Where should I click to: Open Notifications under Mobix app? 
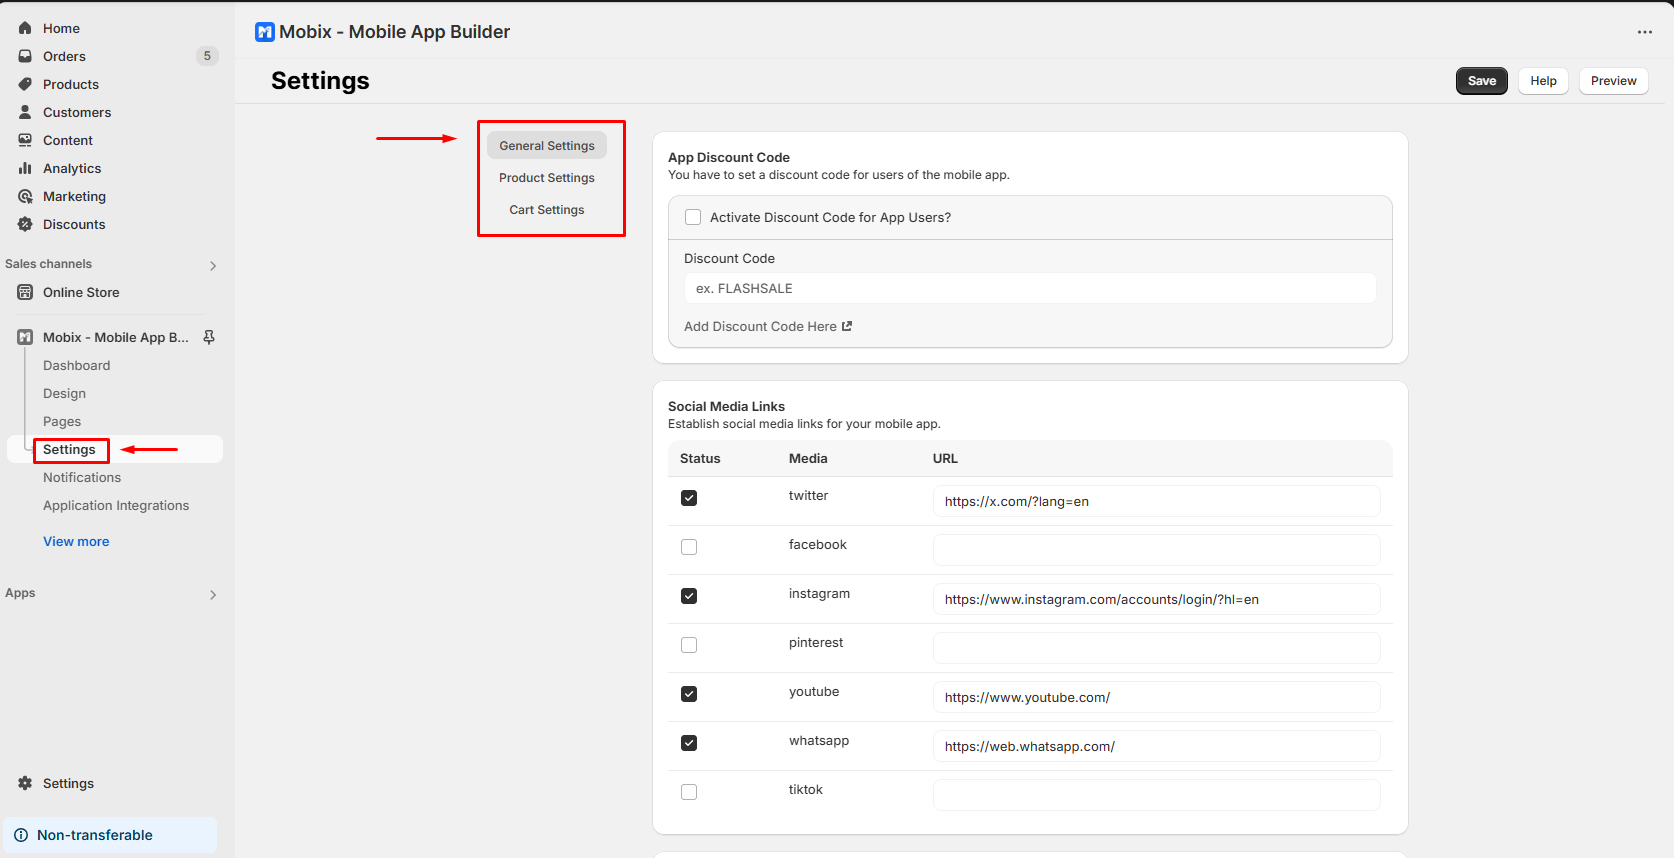(82, 478)
